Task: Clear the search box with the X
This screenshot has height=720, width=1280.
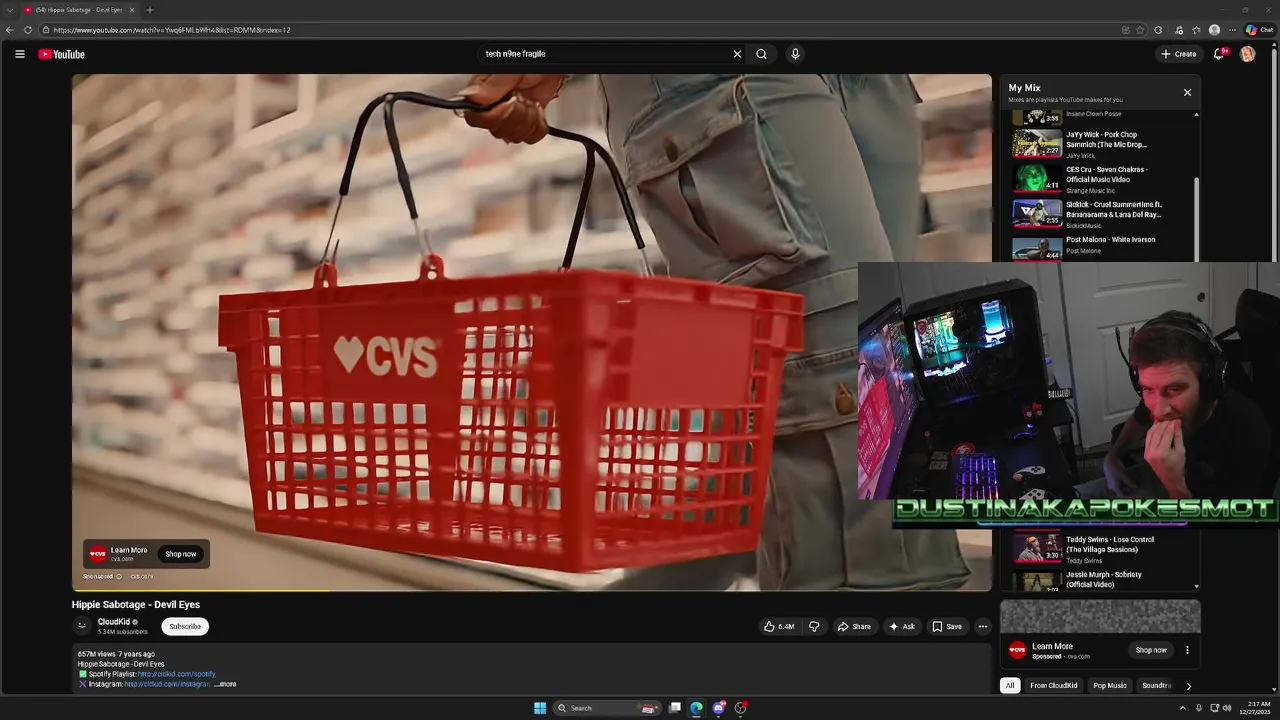Action: click(x=738, y=54)
